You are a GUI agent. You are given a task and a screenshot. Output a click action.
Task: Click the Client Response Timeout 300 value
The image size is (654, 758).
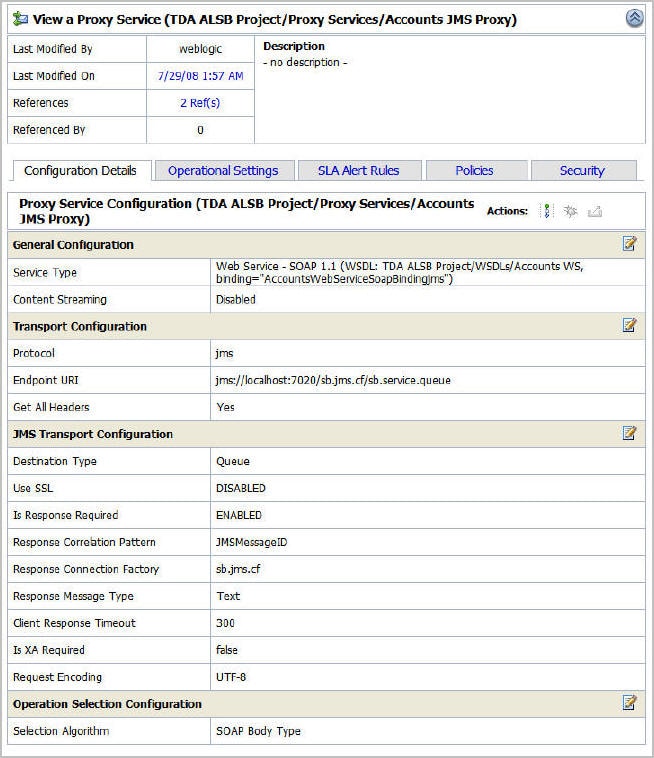pos(225,623)
